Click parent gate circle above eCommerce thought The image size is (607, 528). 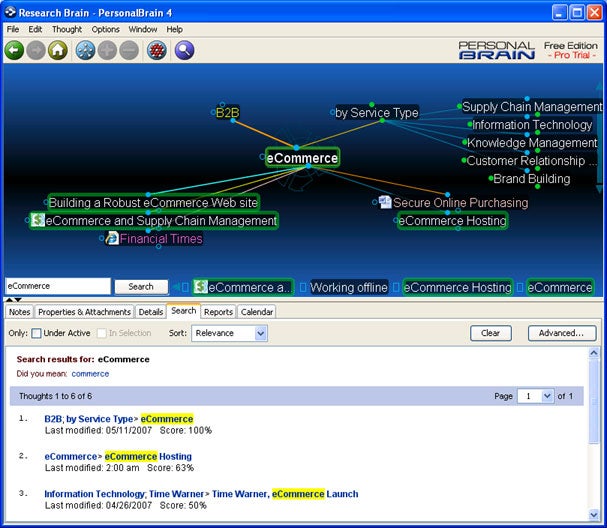296,147
